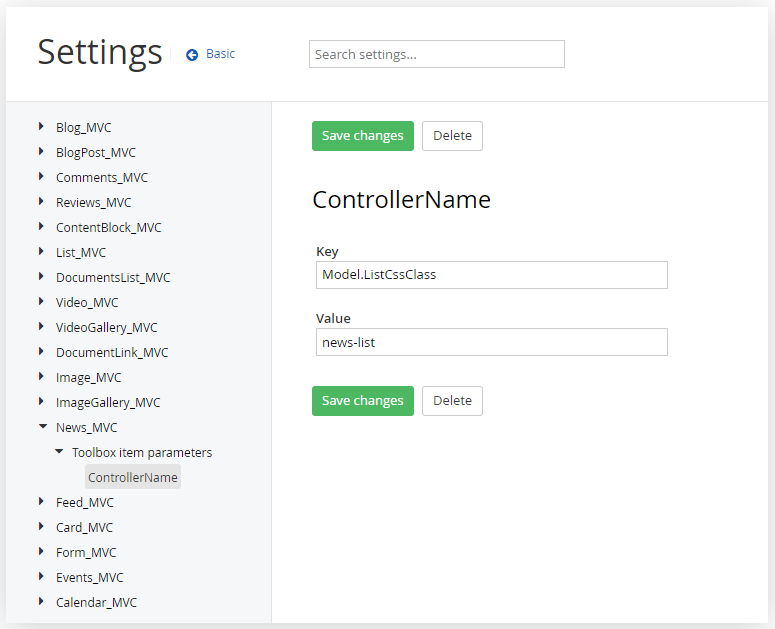Select the Events_MVC tree item
775x629 pixels.
[x=90, y=578]
